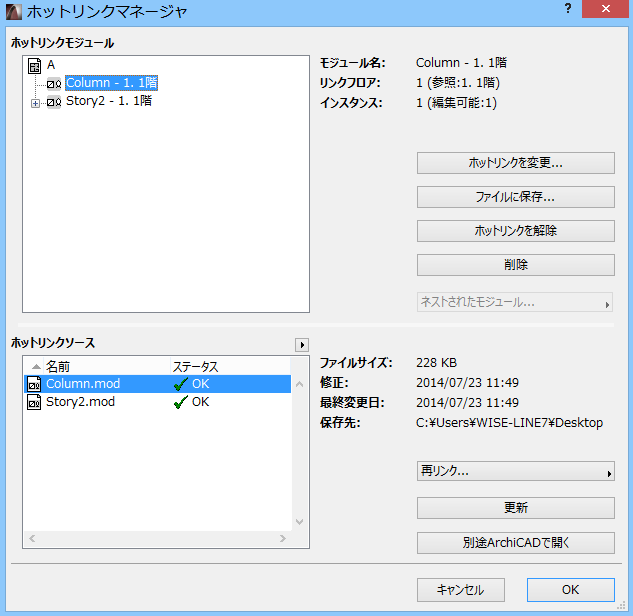Select Column - 1. 1階 in module tree
The height and width of the screenshot is (616, 633).
point(111,83)
